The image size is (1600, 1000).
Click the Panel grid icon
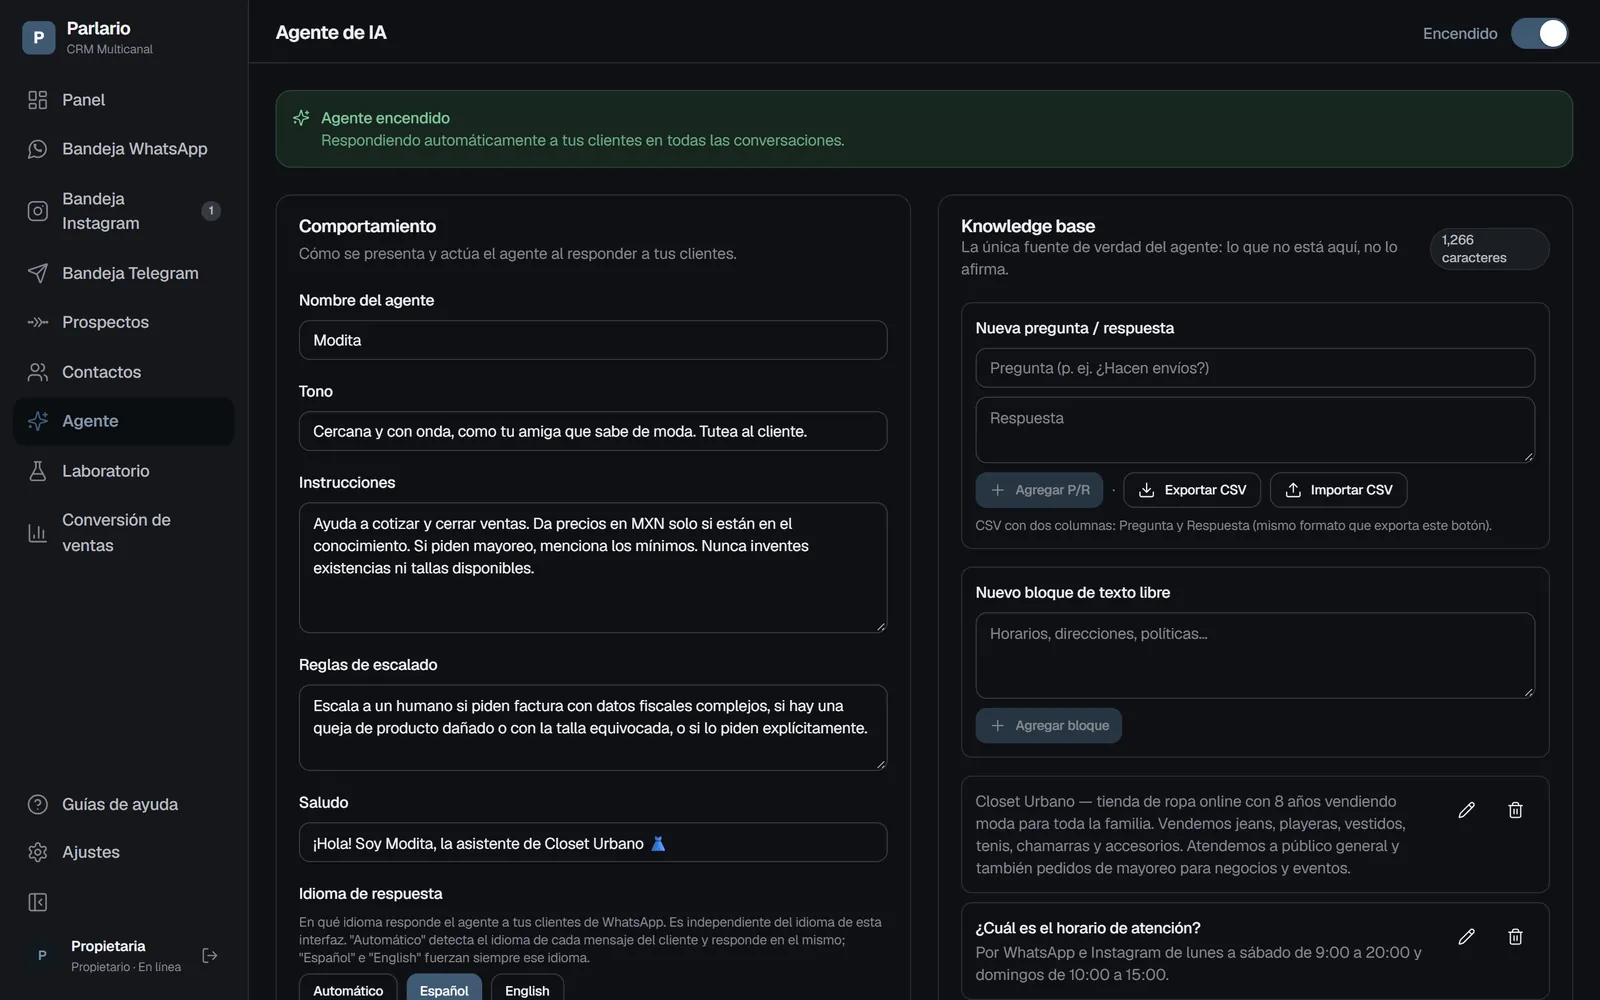click(x=38, y=100)
